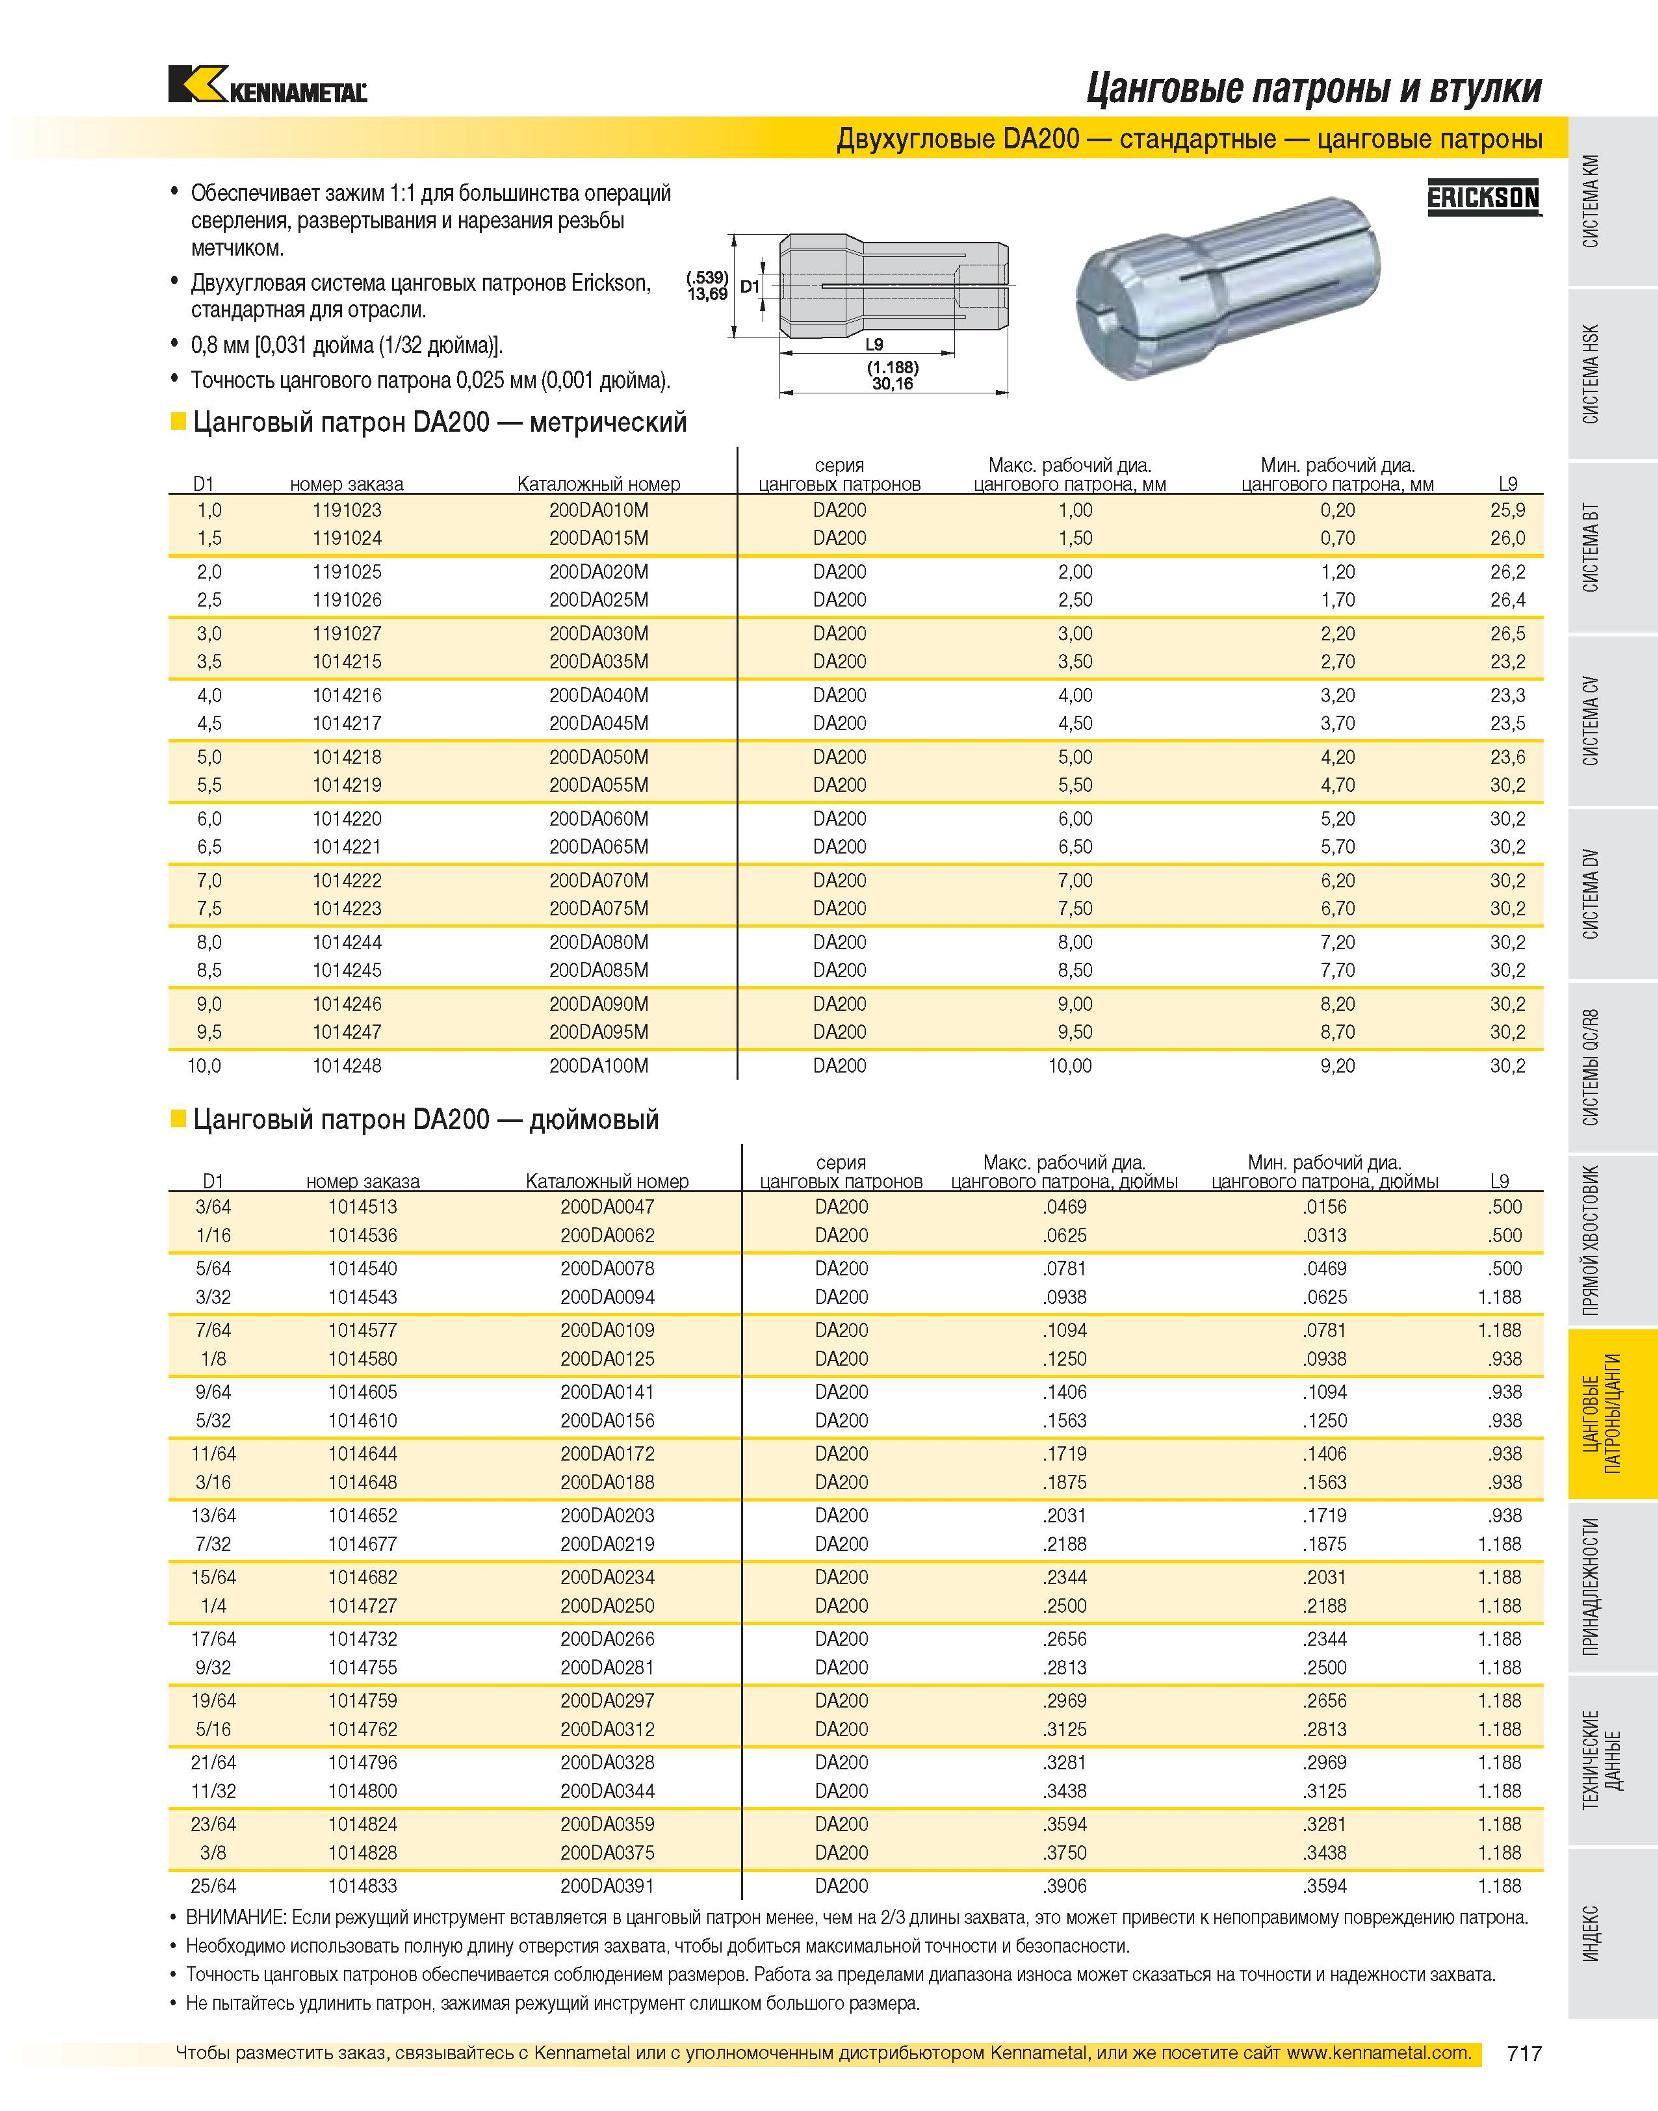1658x2111 pixels.
Task: Click the .3906 maximum diameter value
Action: pos(1064,1886)
